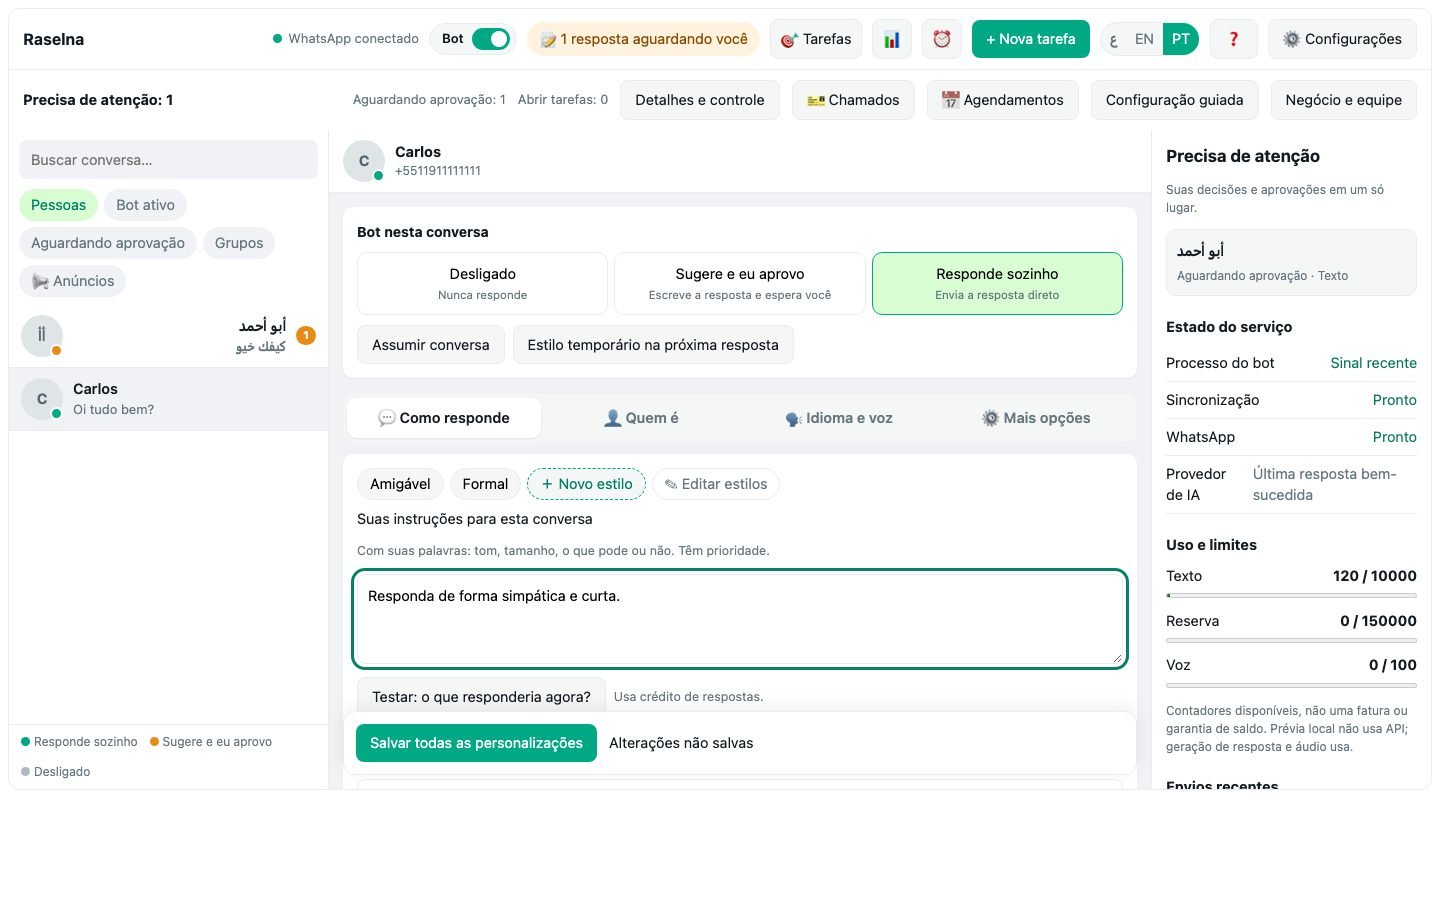This screenshot has width=1440, height=900.
Task: Switch to the Como responde tab
Action: [444, 418]
